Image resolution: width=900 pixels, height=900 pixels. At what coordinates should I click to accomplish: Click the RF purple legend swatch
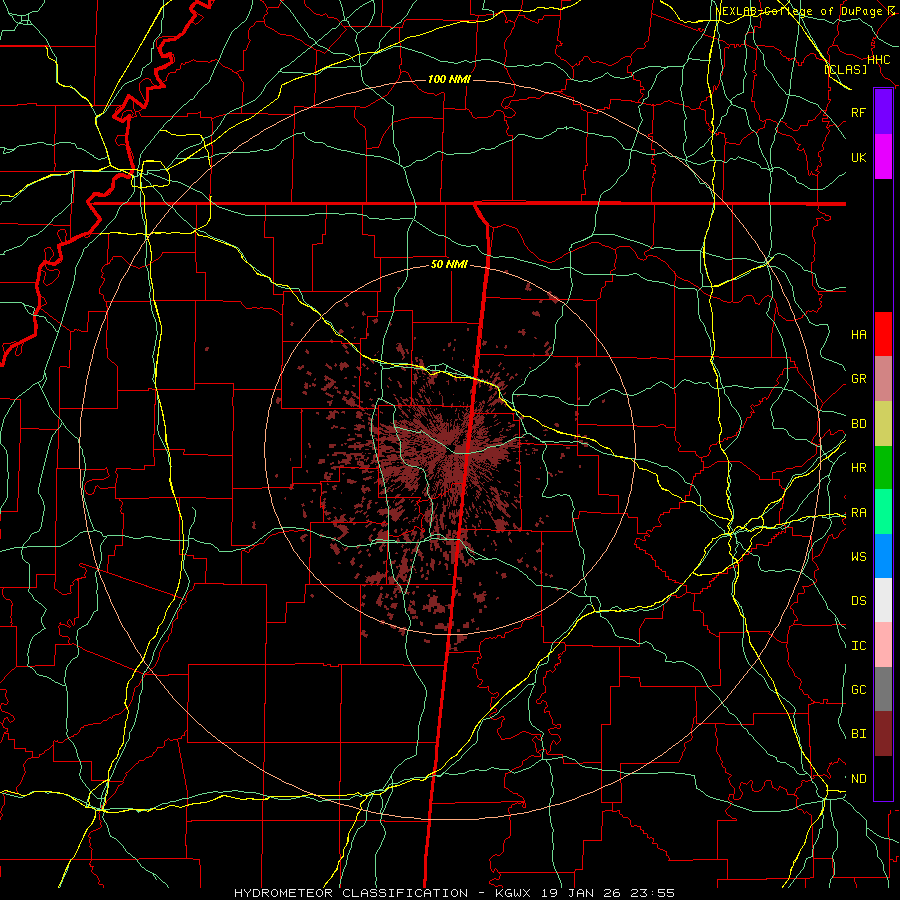pyautogui.click(x=883, y=112)
